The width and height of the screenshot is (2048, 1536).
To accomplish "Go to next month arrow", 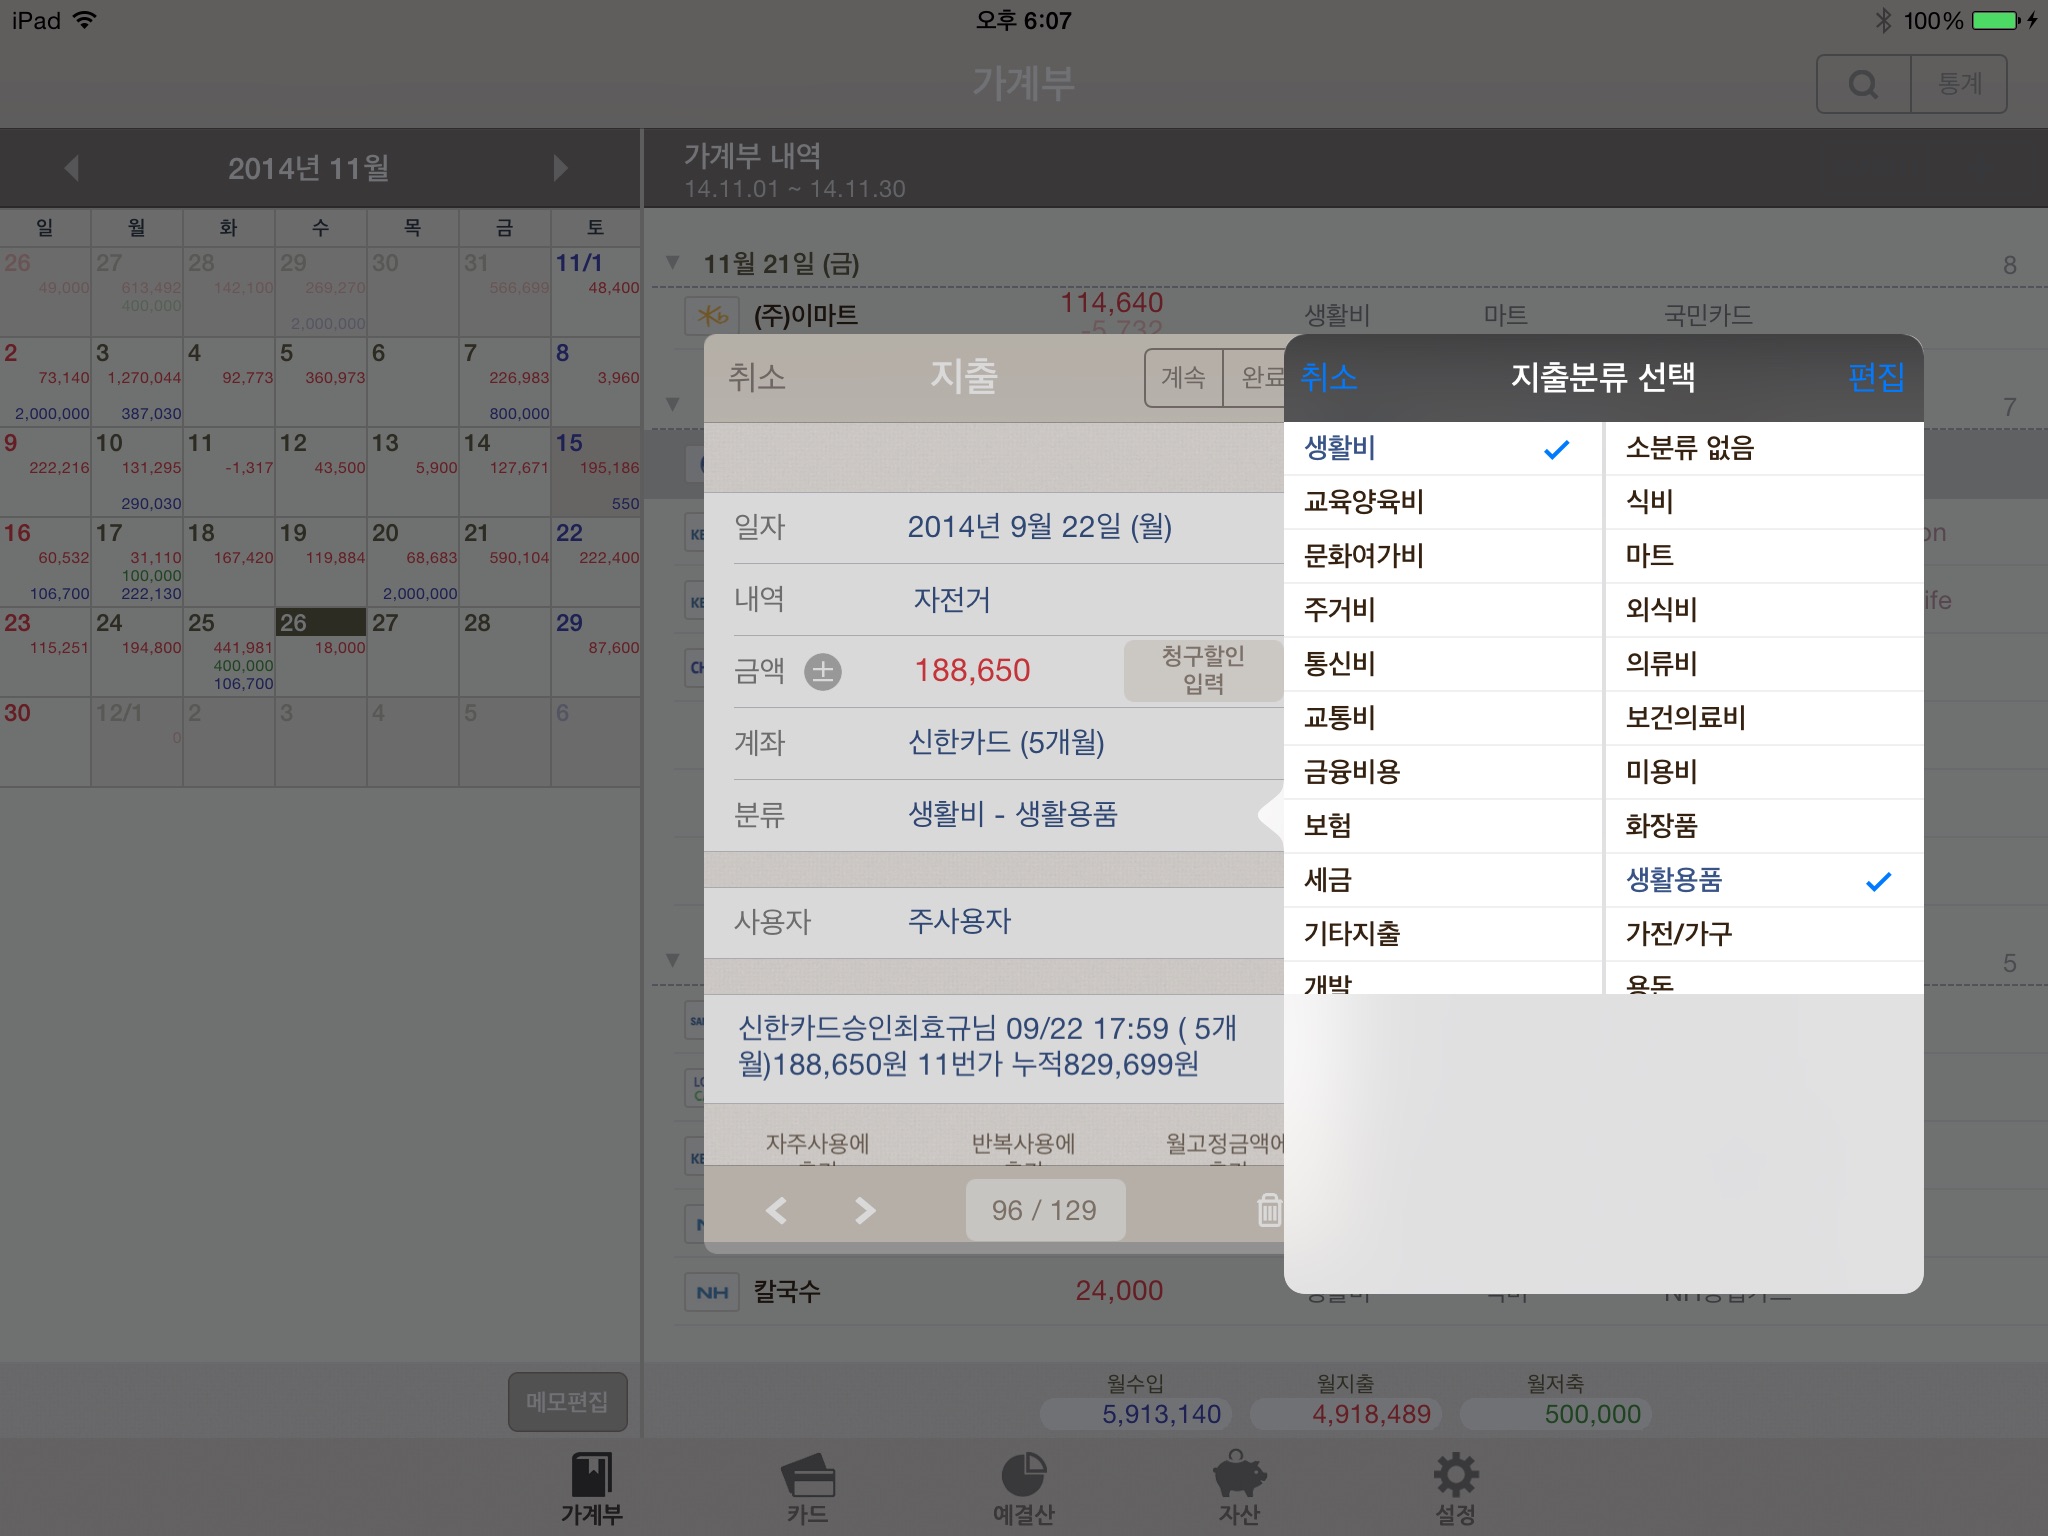I will click(561, 168).
